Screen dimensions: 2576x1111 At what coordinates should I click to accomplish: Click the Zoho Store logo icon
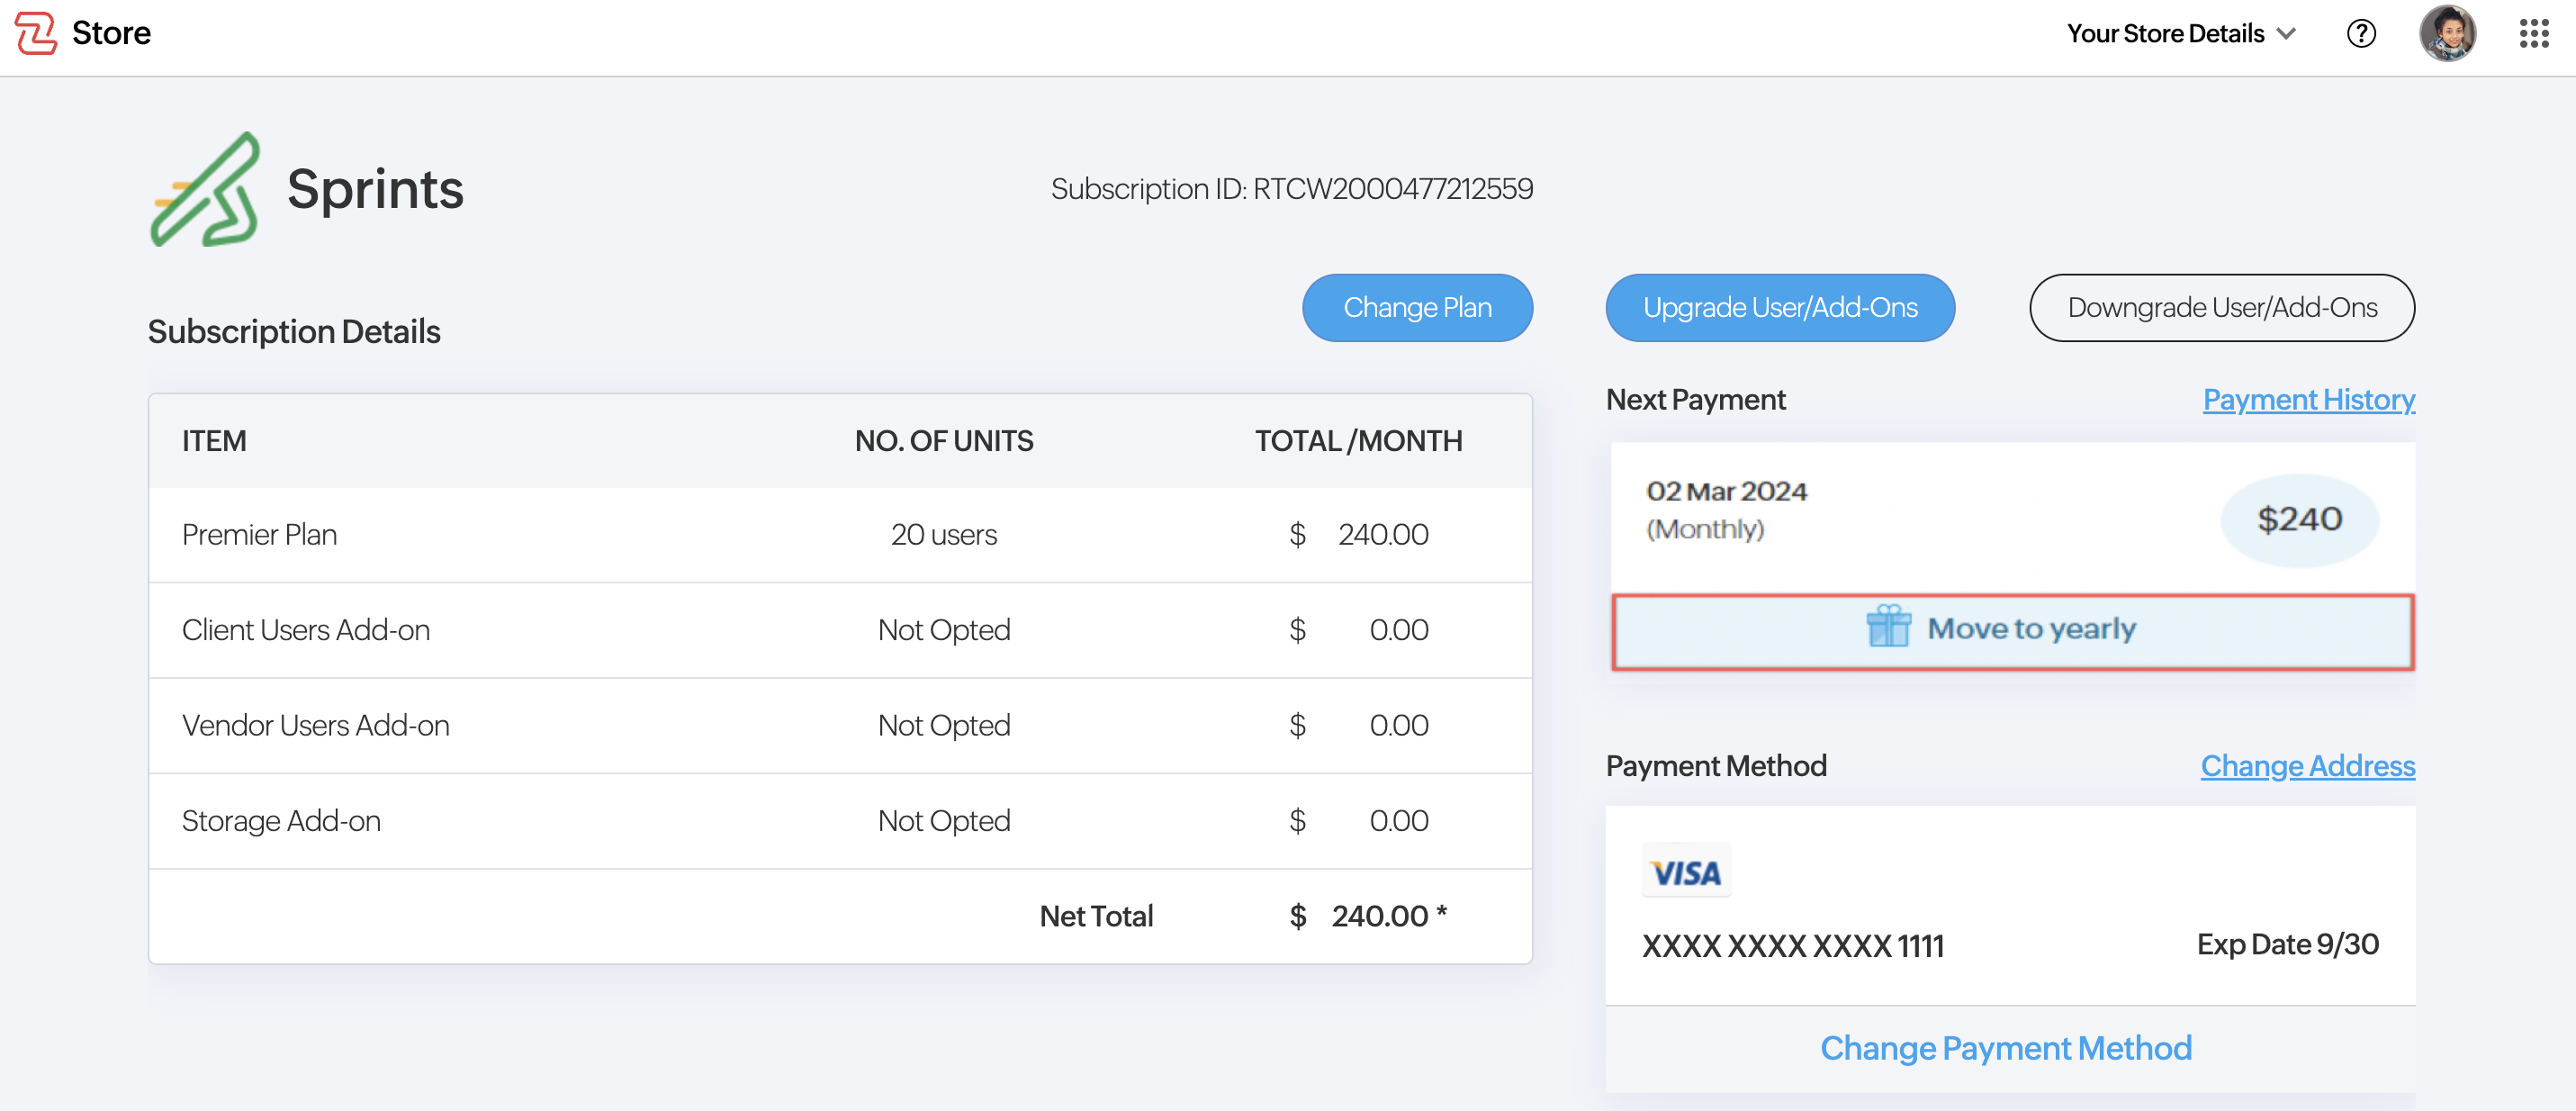tap(36, 33)
